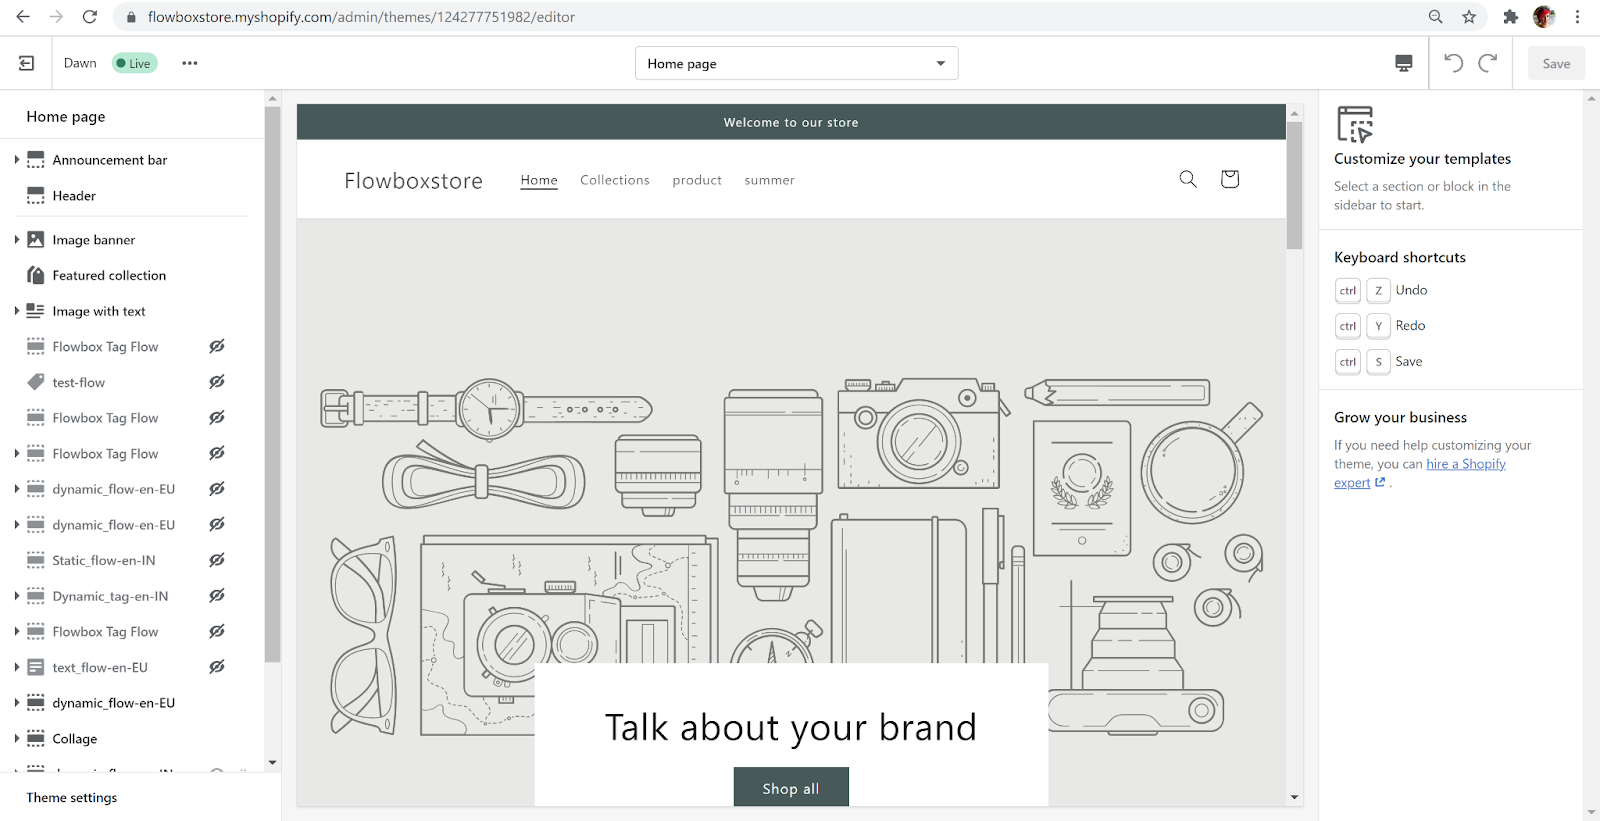The image size is (1600, 821).
Task: Toggle visibility of test-flow section
Action: [x=217, y=382]
